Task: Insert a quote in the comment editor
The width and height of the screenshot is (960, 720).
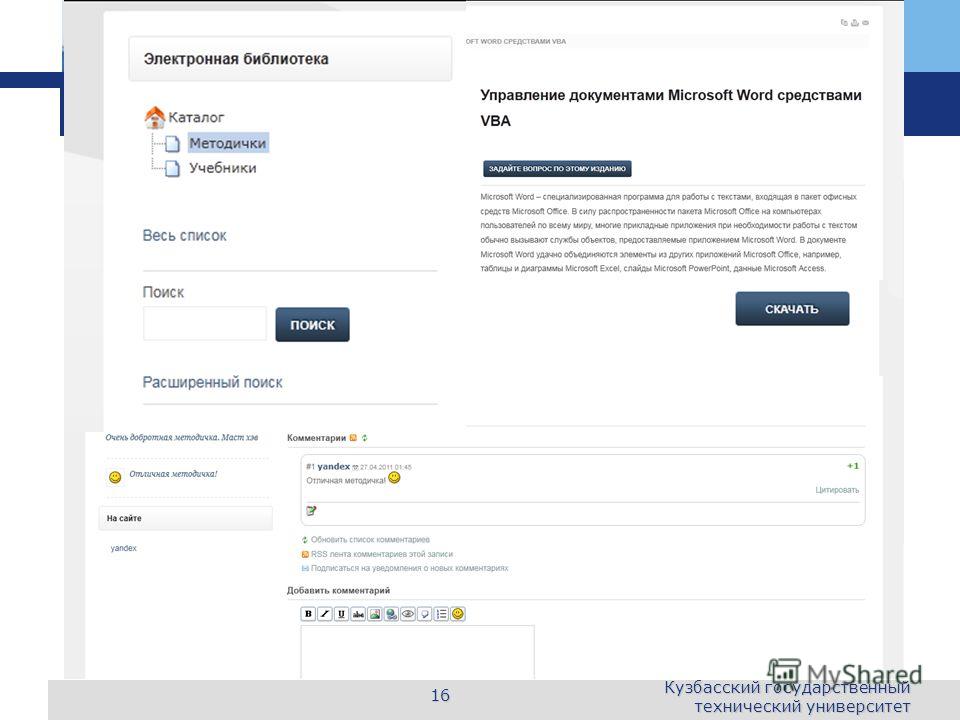Action: pyautogui.click(x=424, y=613)
